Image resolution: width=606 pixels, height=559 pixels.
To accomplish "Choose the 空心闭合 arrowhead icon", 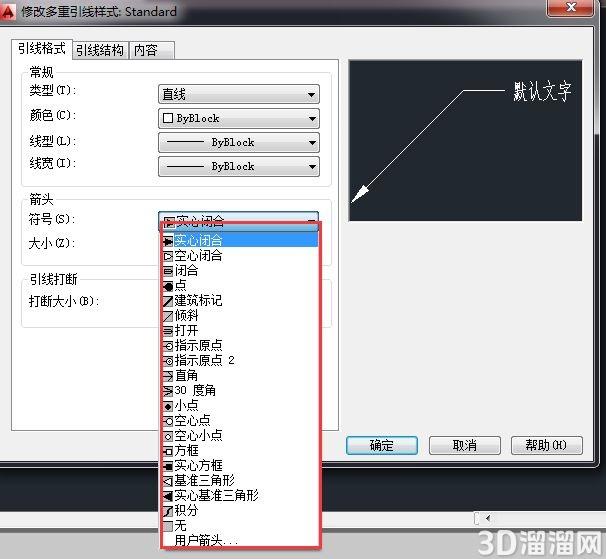I will tap(168, 256).
